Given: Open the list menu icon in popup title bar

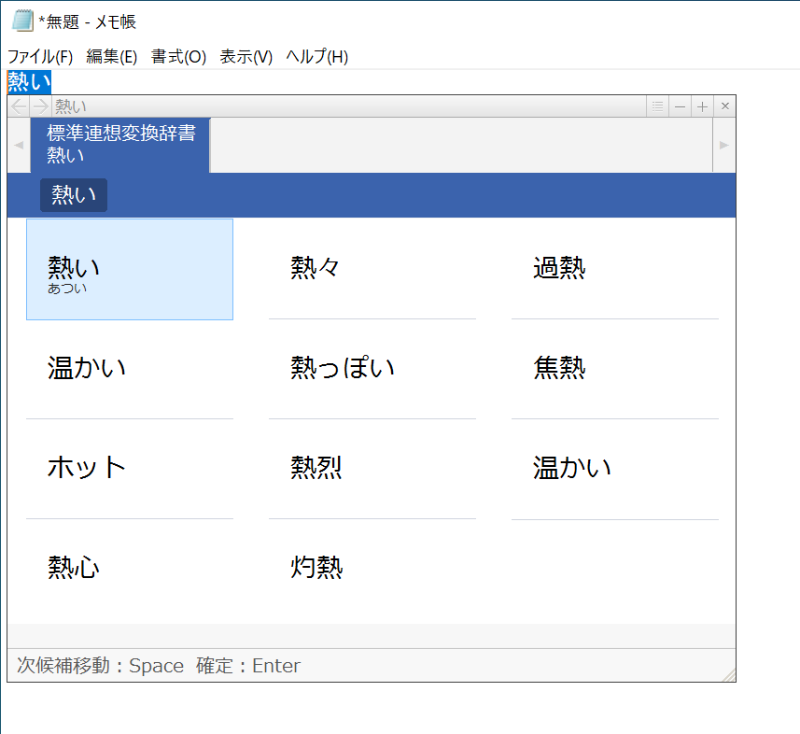Looking at the screenshot, I should point(657,106).
